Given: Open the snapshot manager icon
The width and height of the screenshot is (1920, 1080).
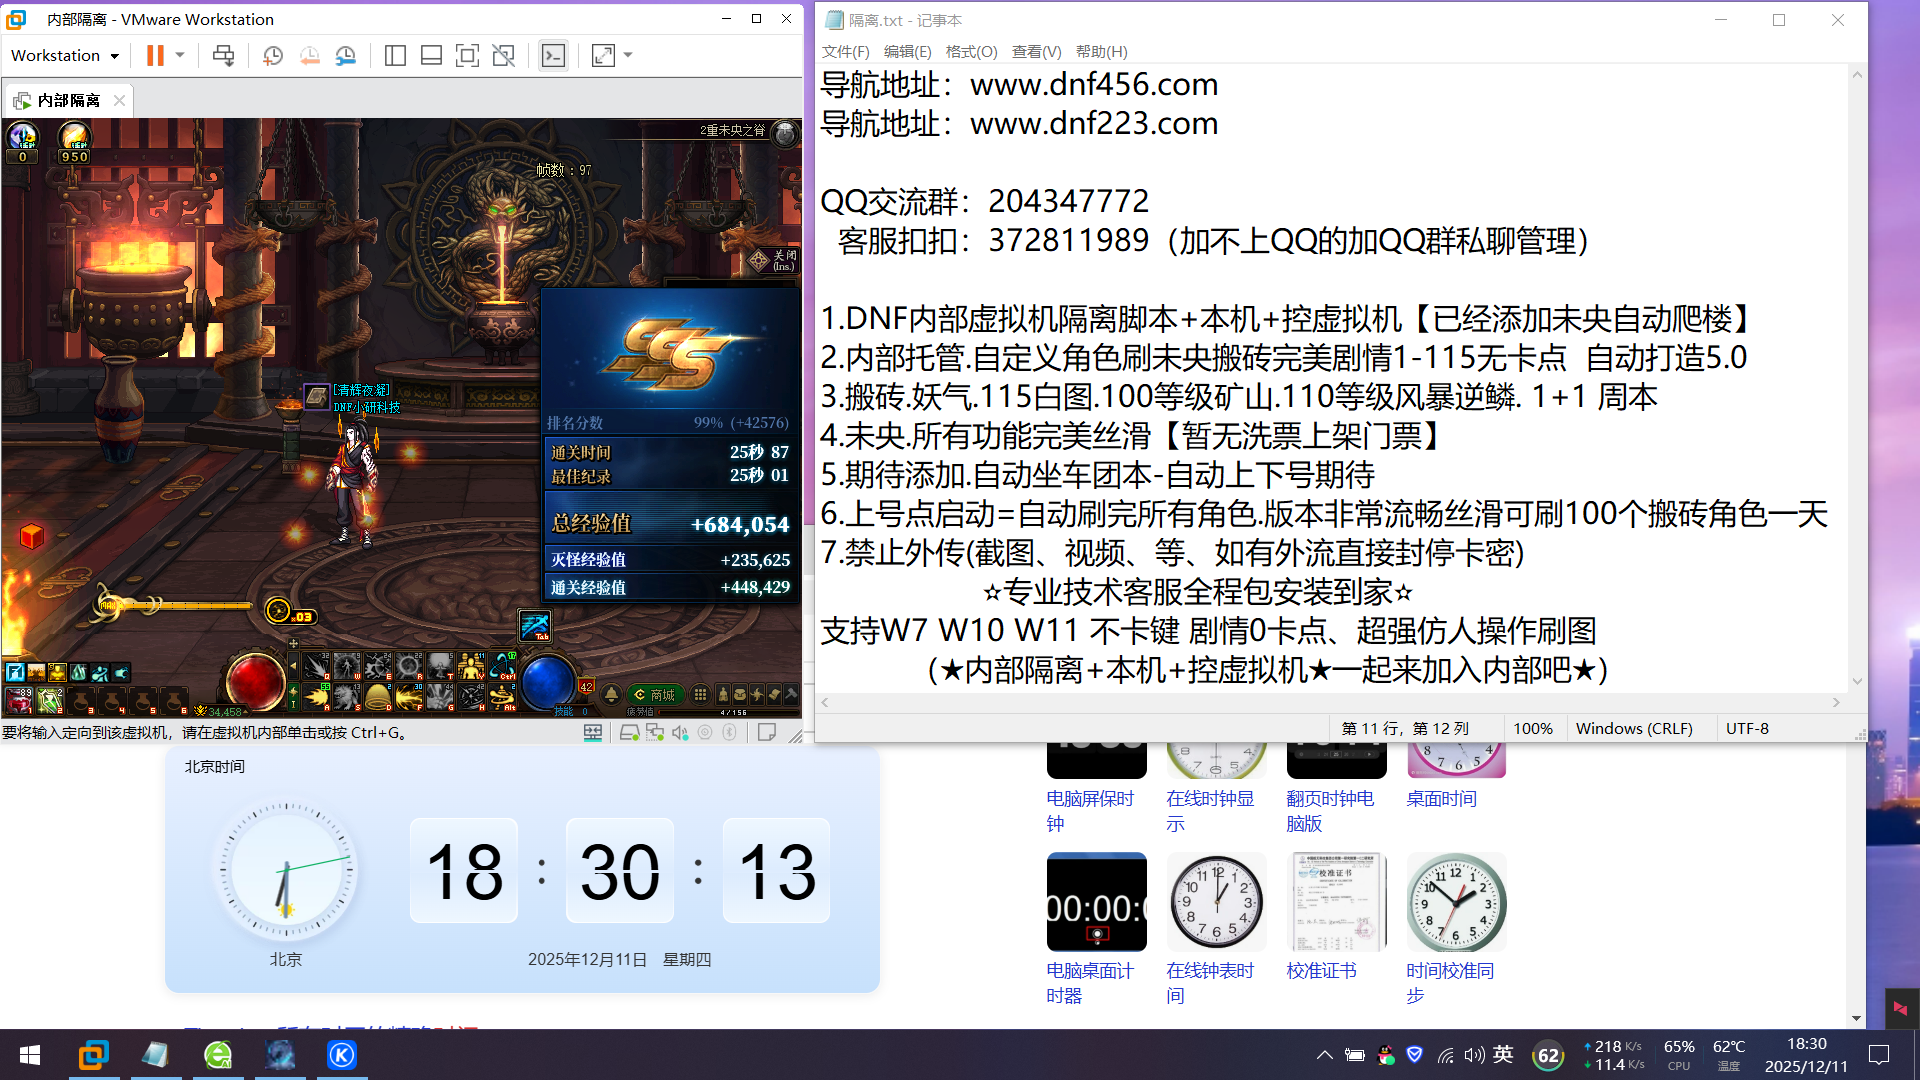Looking at the screenshot, I should click(347, 56).
